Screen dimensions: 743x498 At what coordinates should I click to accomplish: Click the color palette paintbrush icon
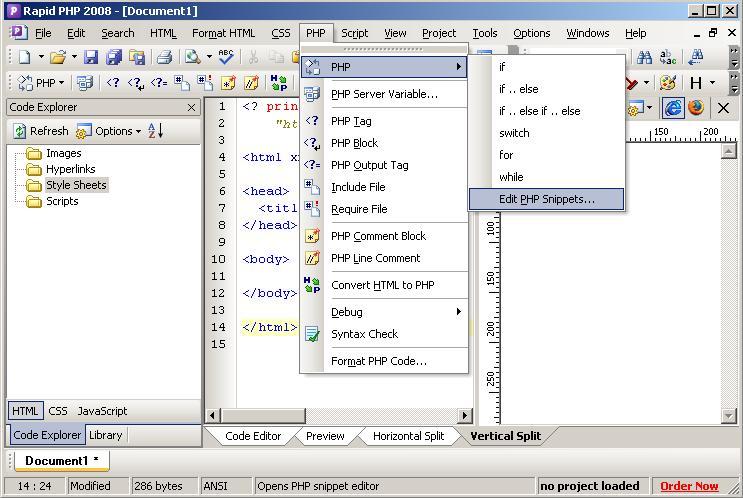668,83
